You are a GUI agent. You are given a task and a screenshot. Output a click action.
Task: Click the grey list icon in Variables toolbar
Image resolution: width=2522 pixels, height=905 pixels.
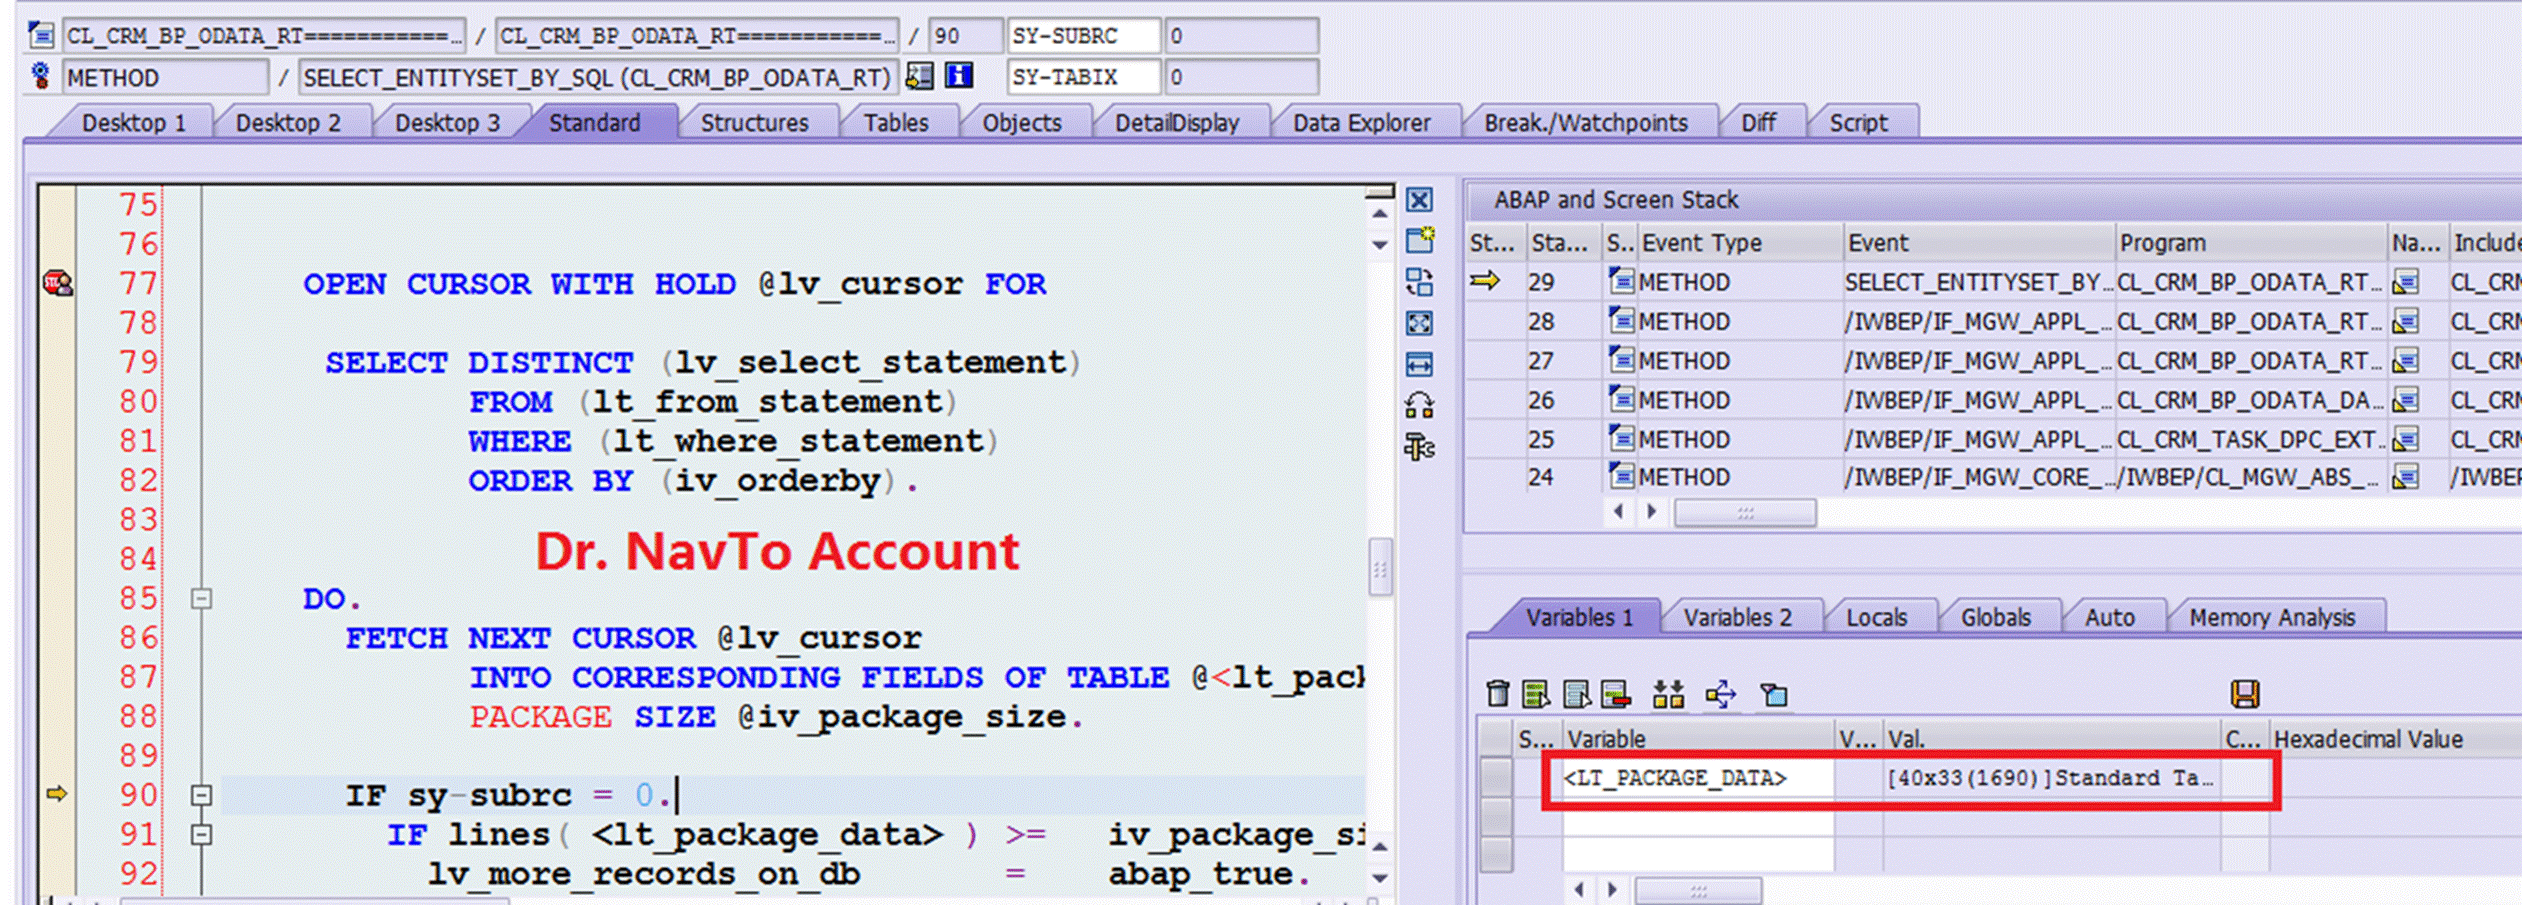pyautogui.click(x=1576, y=693)
